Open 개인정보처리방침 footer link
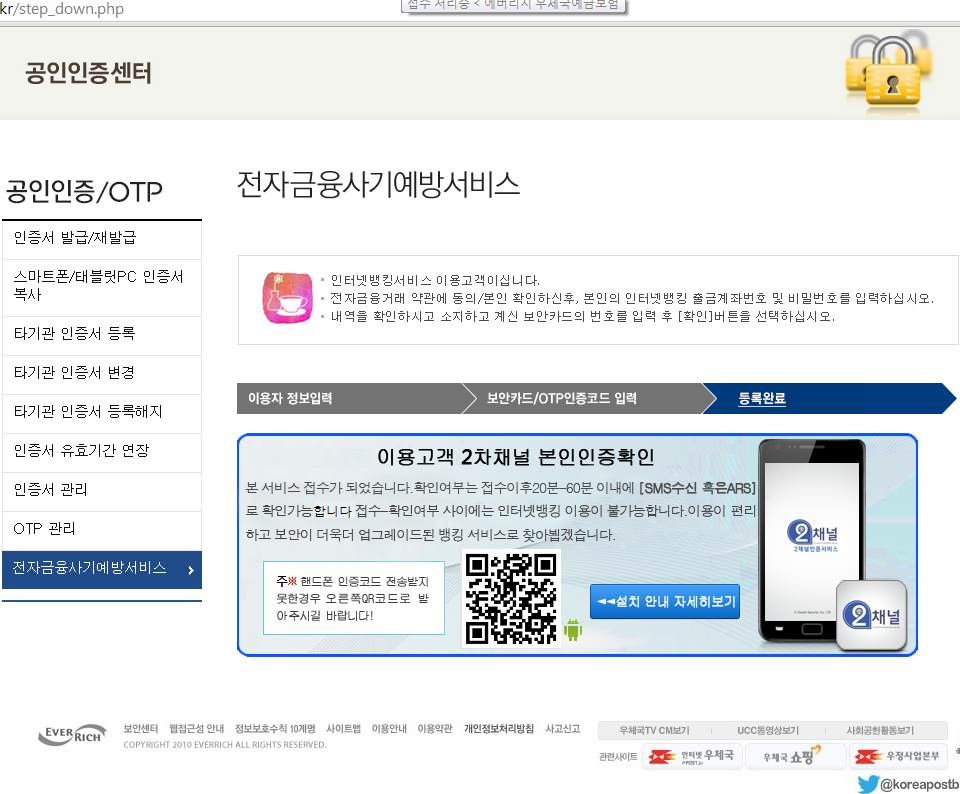Viewport: 960px width, 794px height. (x=498, y=729)
